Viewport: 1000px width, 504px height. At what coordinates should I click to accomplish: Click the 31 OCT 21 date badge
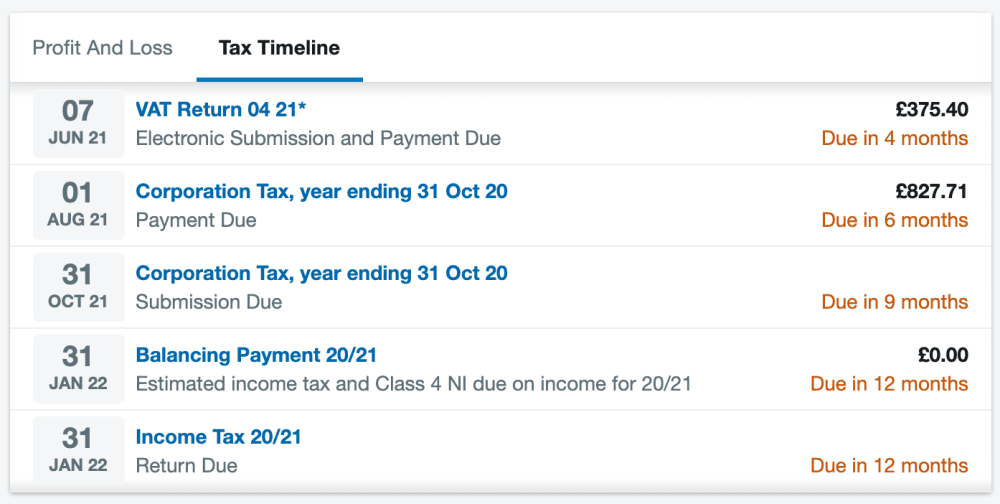pyautogui.click(x=78, y=286)
